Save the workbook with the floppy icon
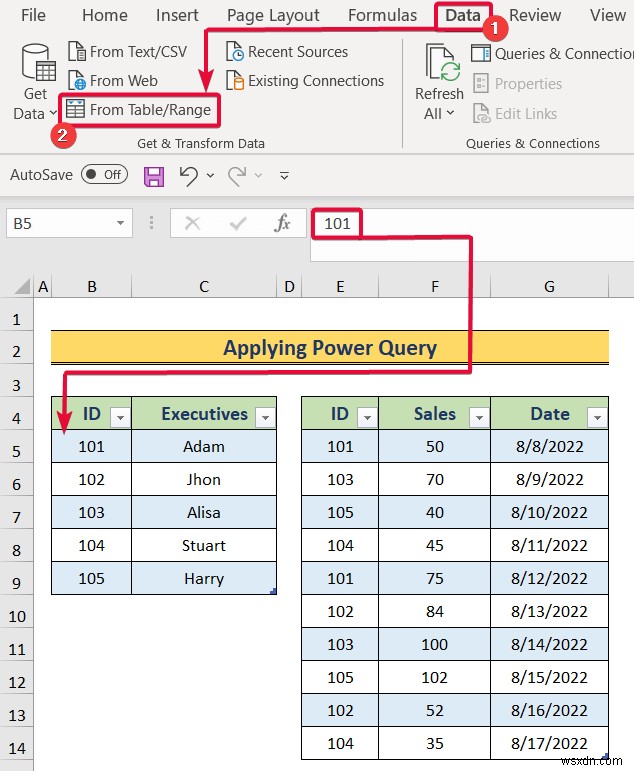Screen dimensions: 634x771 tap(154, 176)
